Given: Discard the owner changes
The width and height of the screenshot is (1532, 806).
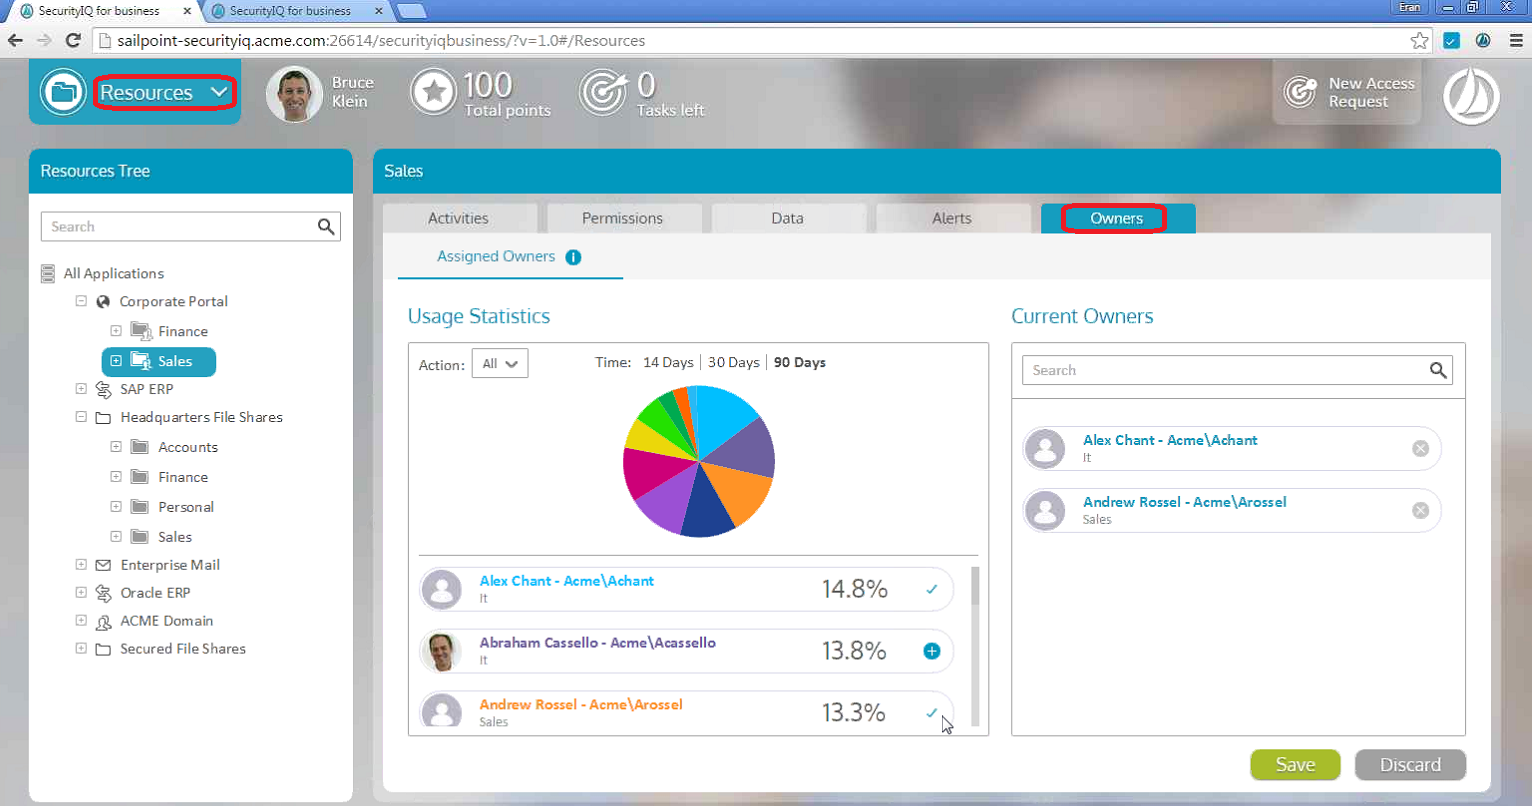Looking at the screenshot, I should pos(1410,765).
